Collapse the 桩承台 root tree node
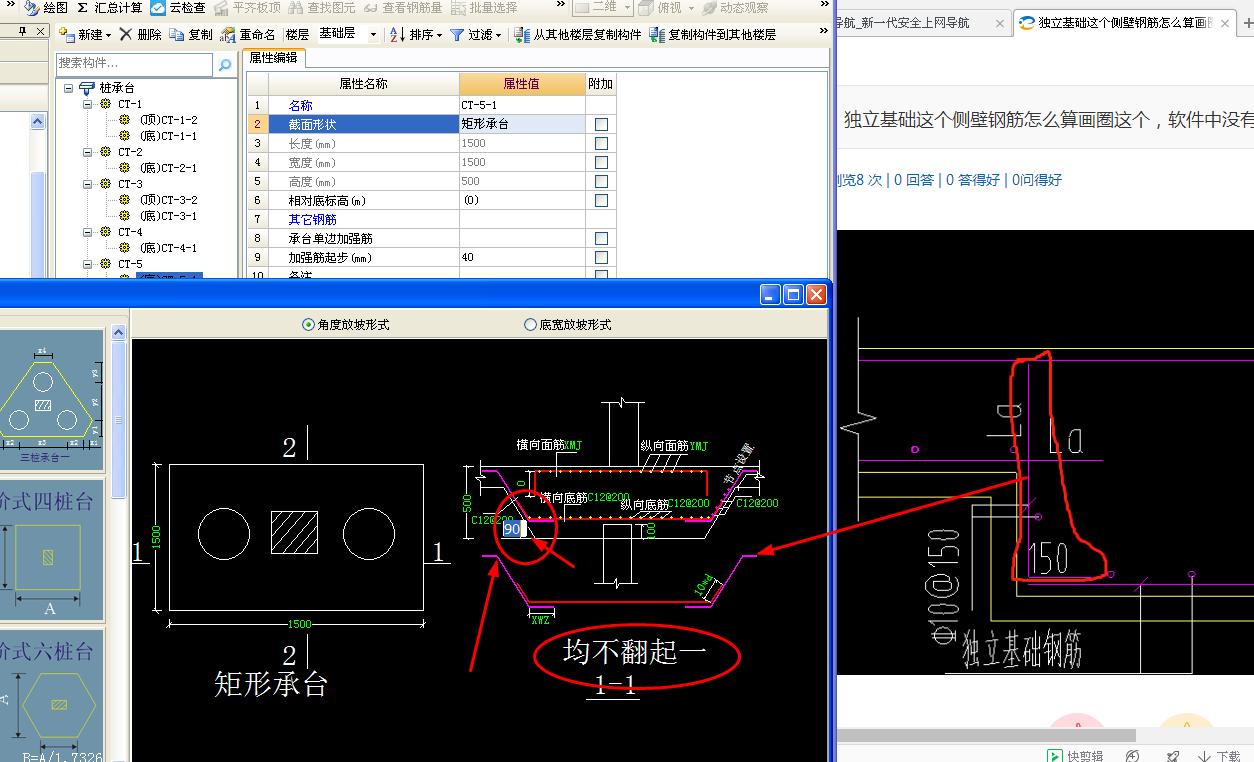The image size is (1254, 762). pos(69,88)
